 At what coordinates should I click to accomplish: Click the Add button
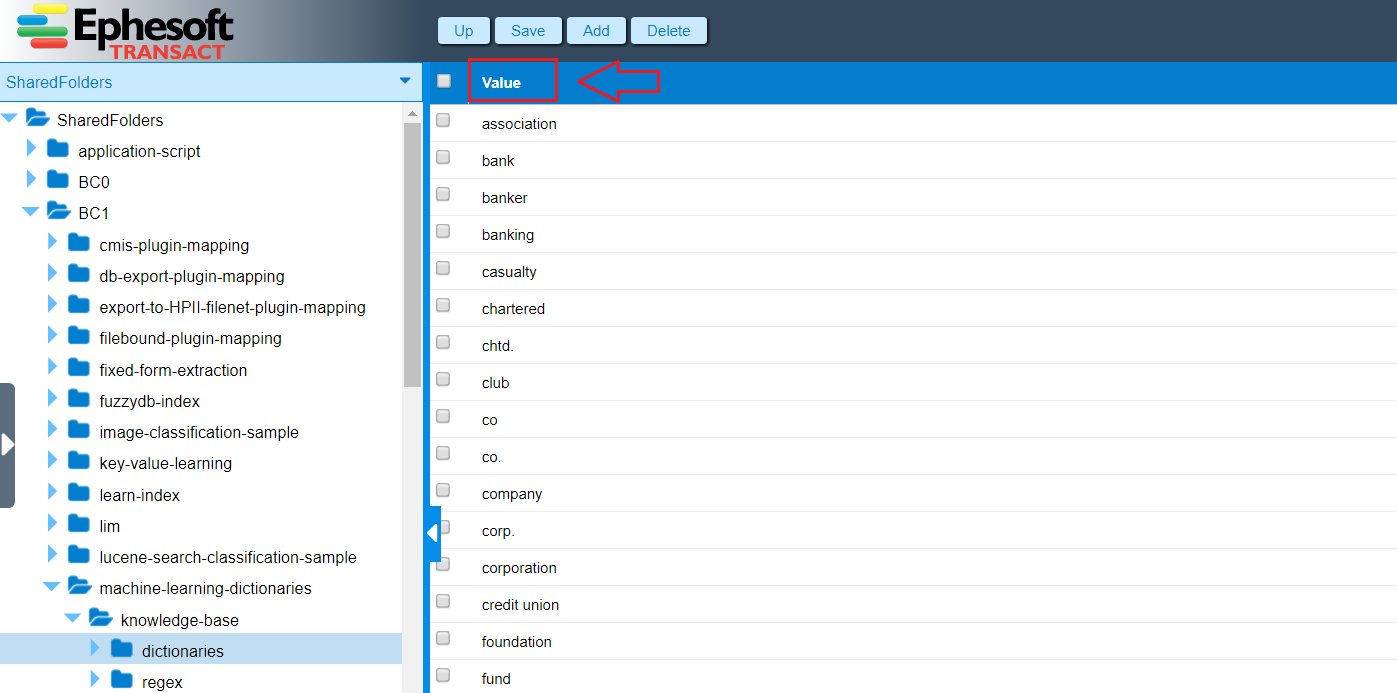pos(596,31)
